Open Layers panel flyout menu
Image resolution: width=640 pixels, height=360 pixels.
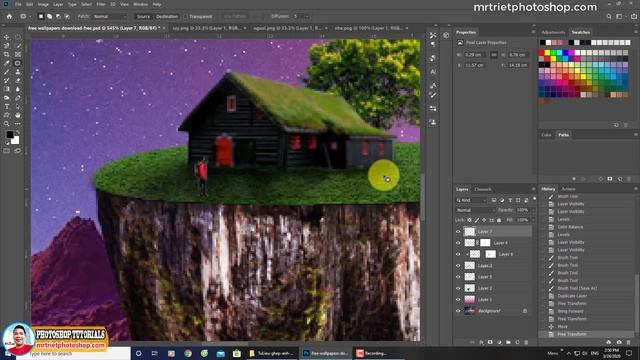tap(533, 189)
